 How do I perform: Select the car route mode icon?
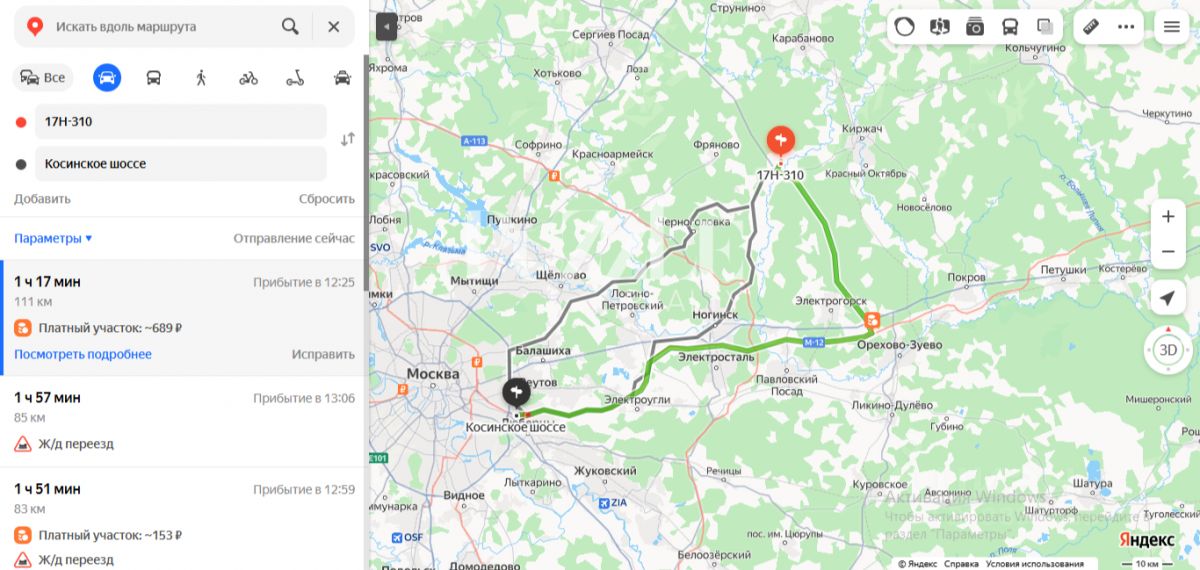(107, 78)
